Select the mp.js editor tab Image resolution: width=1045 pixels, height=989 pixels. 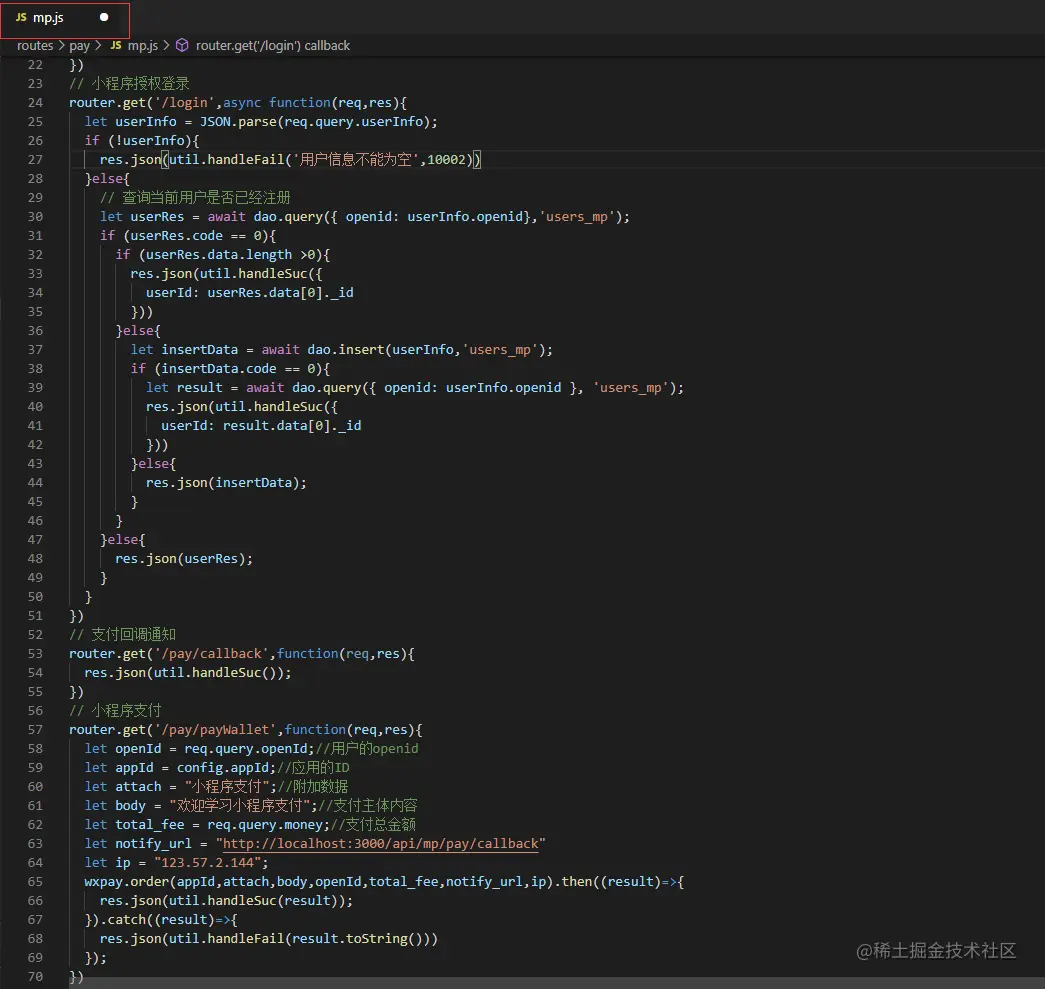click(x=49, y=18)
